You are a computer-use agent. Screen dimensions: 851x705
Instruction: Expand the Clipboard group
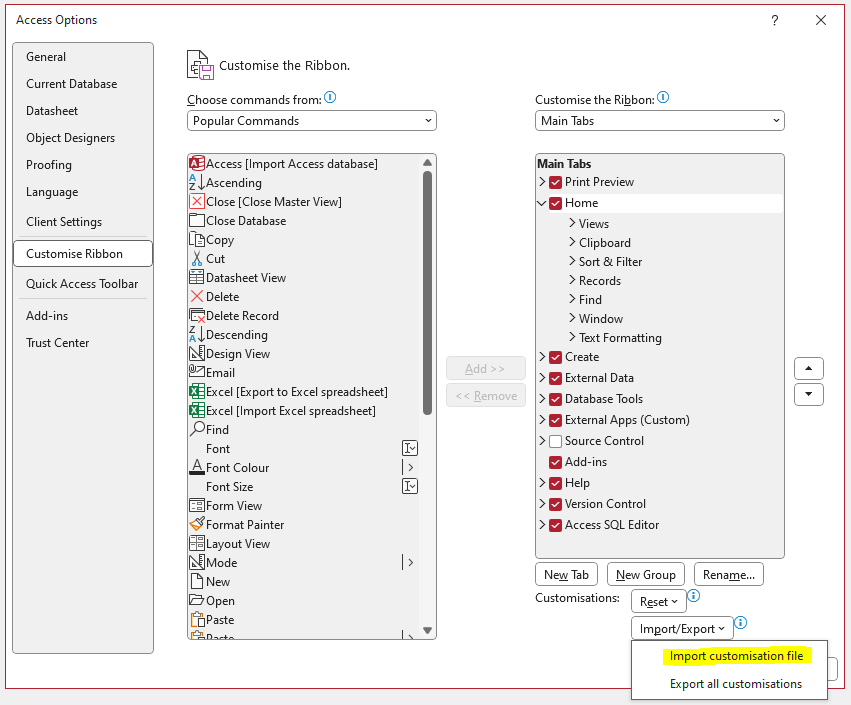coord(572,242)
